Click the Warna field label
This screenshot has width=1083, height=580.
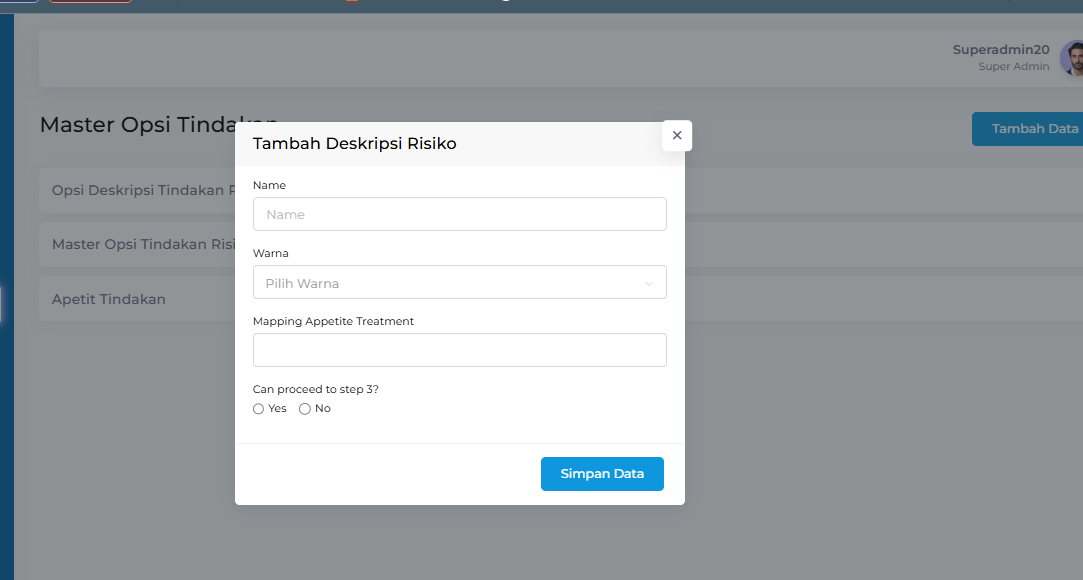click(x=270, y=253)
